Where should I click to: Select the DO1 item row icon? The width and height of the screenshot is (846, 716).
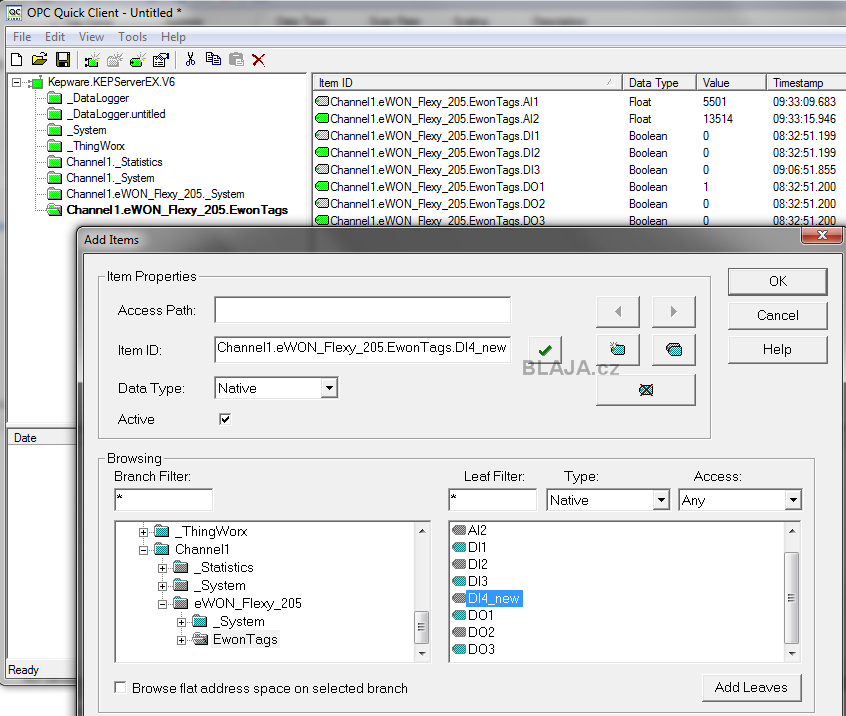pos(322,187)
